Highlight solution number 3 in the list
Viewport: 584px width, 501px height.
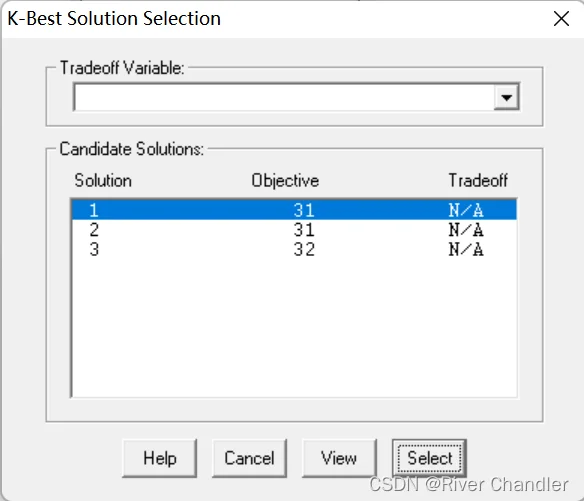[x=294, y=249]
